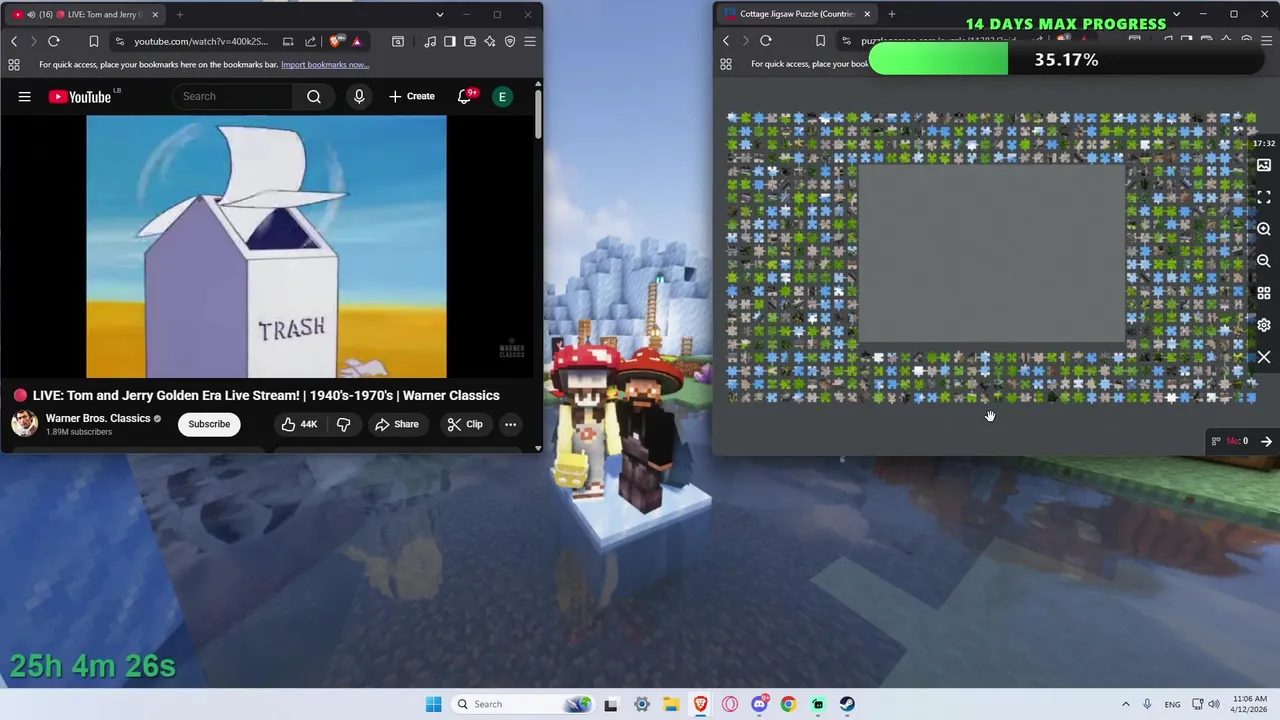1280x720 pixels.
Task: Open the apps grid icon on YouTube bookmarks bar
Action: (x=14, y=65)
